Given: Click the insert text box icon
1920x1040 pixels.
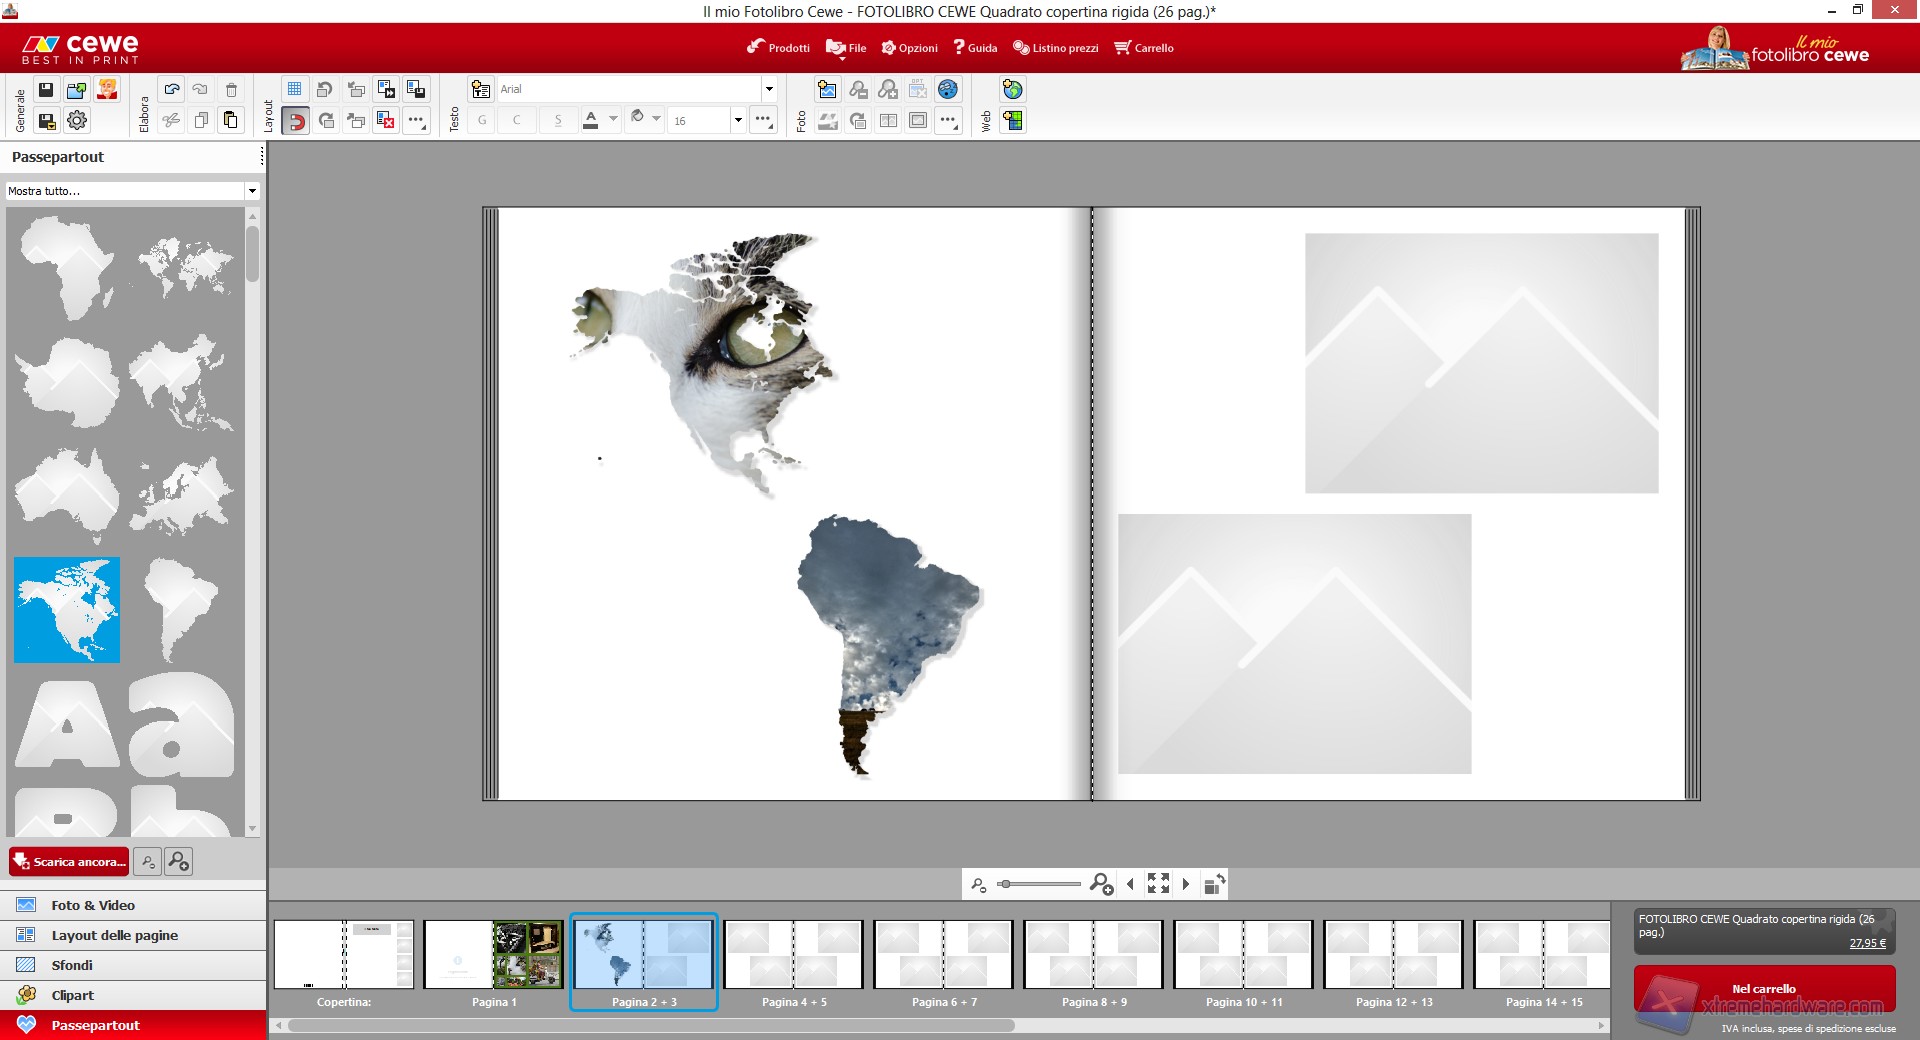Looking at the screenshot, I should pos(481,90).
